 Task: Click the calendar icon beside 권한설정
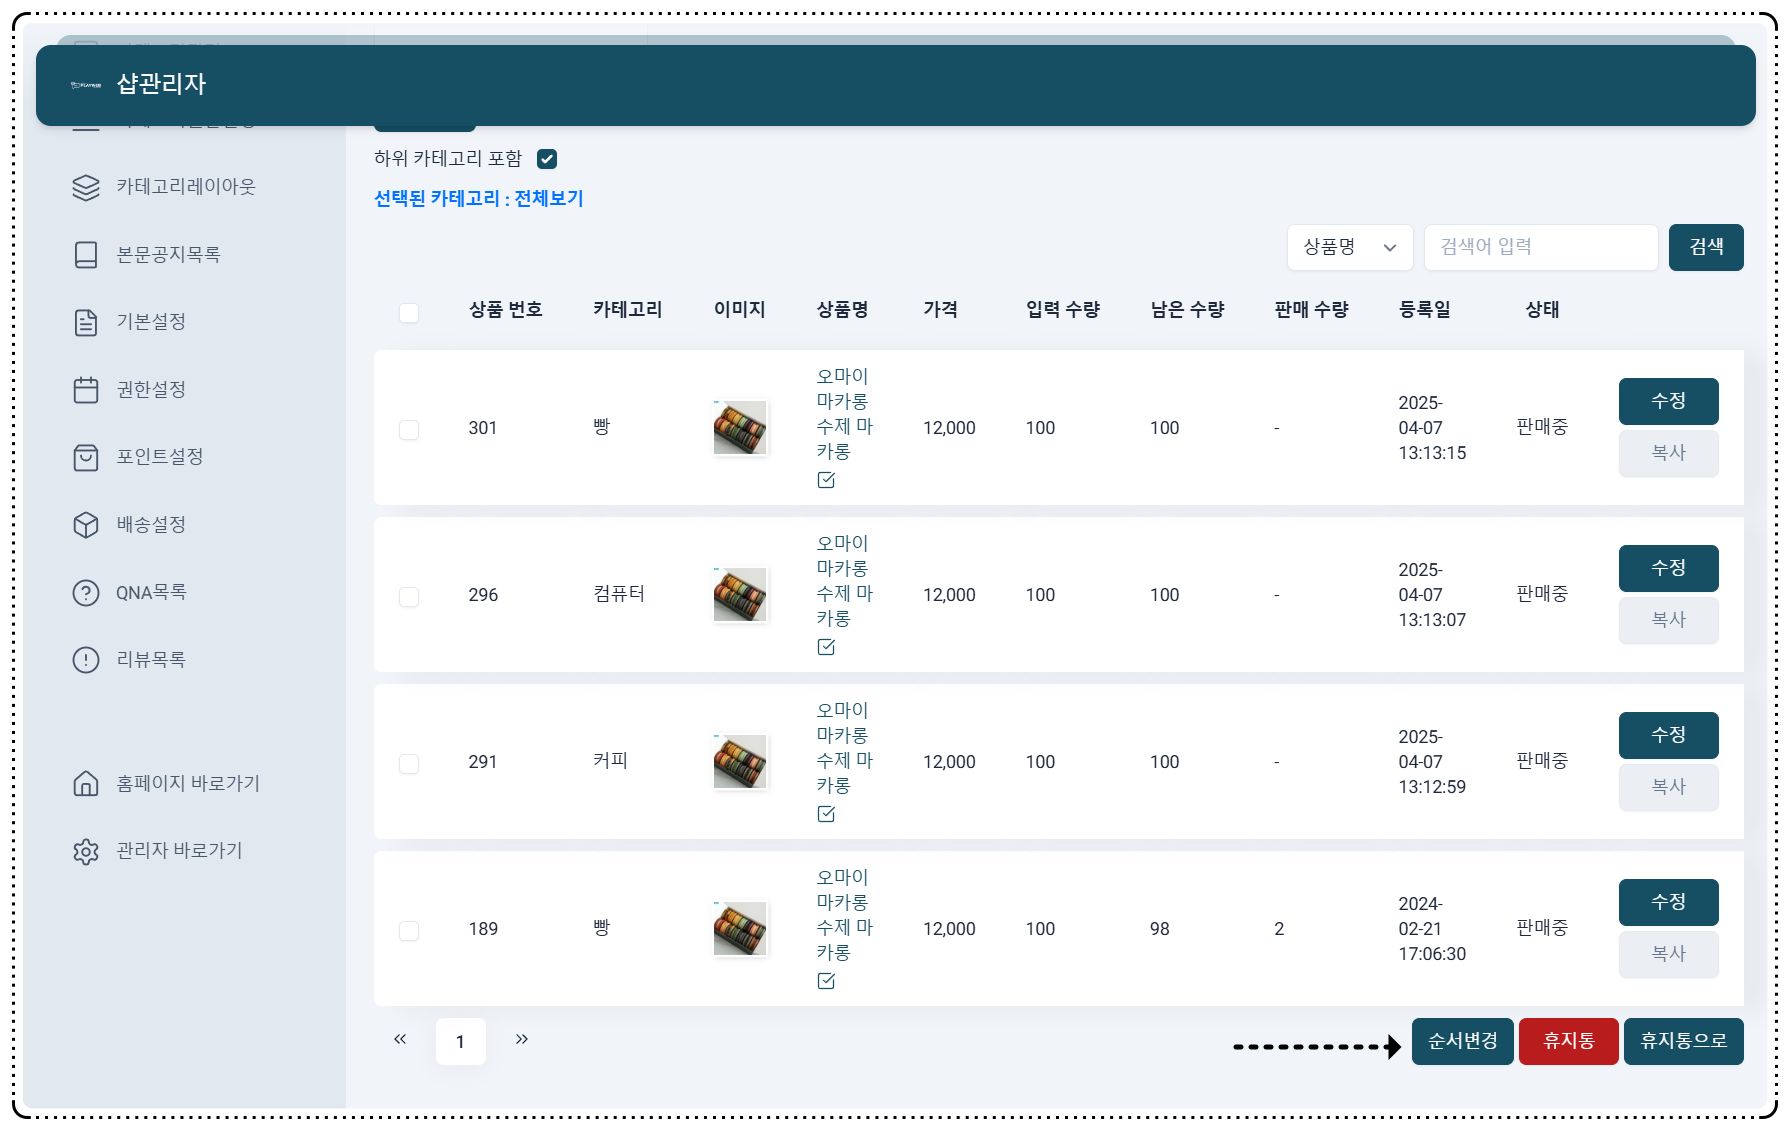click(x=86, y=390)
